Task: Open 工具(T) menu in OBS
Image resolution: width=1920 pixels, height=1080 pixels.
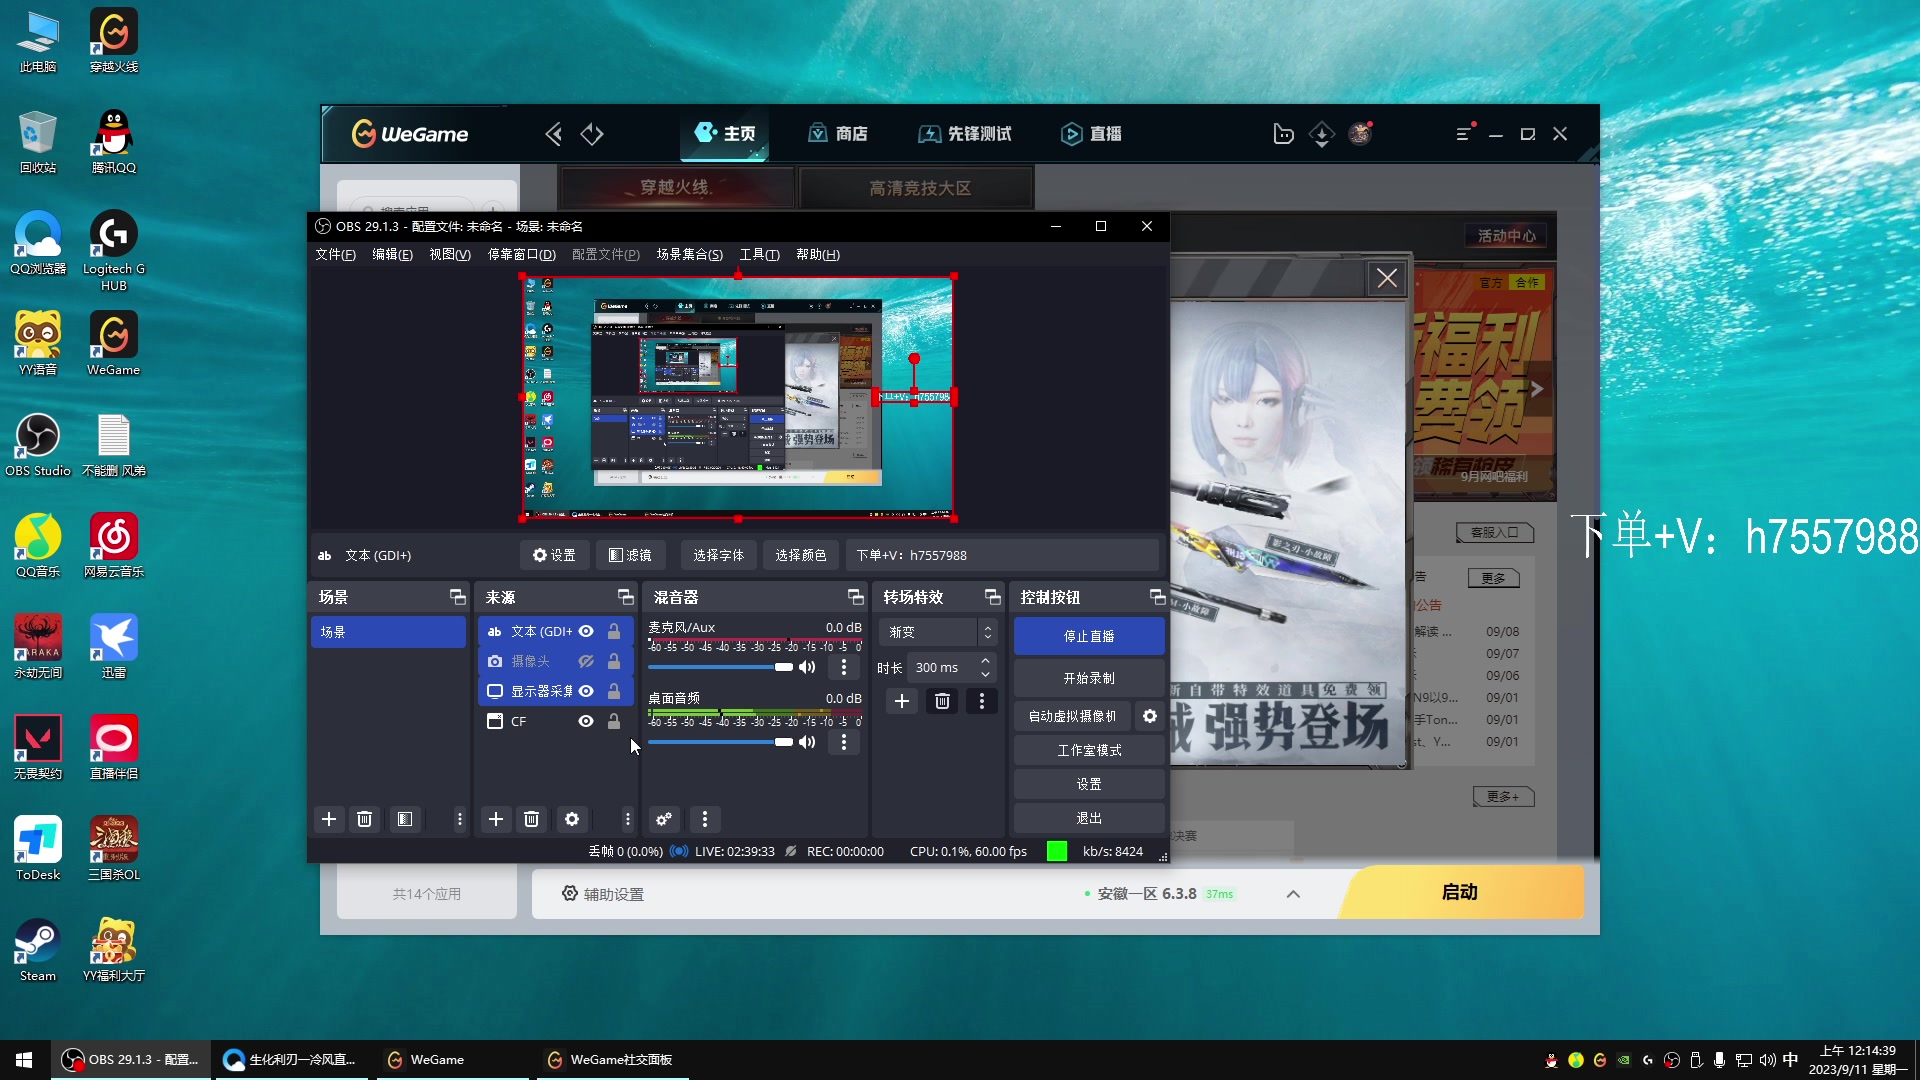Action: pyautogui.click(x=759, y=255)
